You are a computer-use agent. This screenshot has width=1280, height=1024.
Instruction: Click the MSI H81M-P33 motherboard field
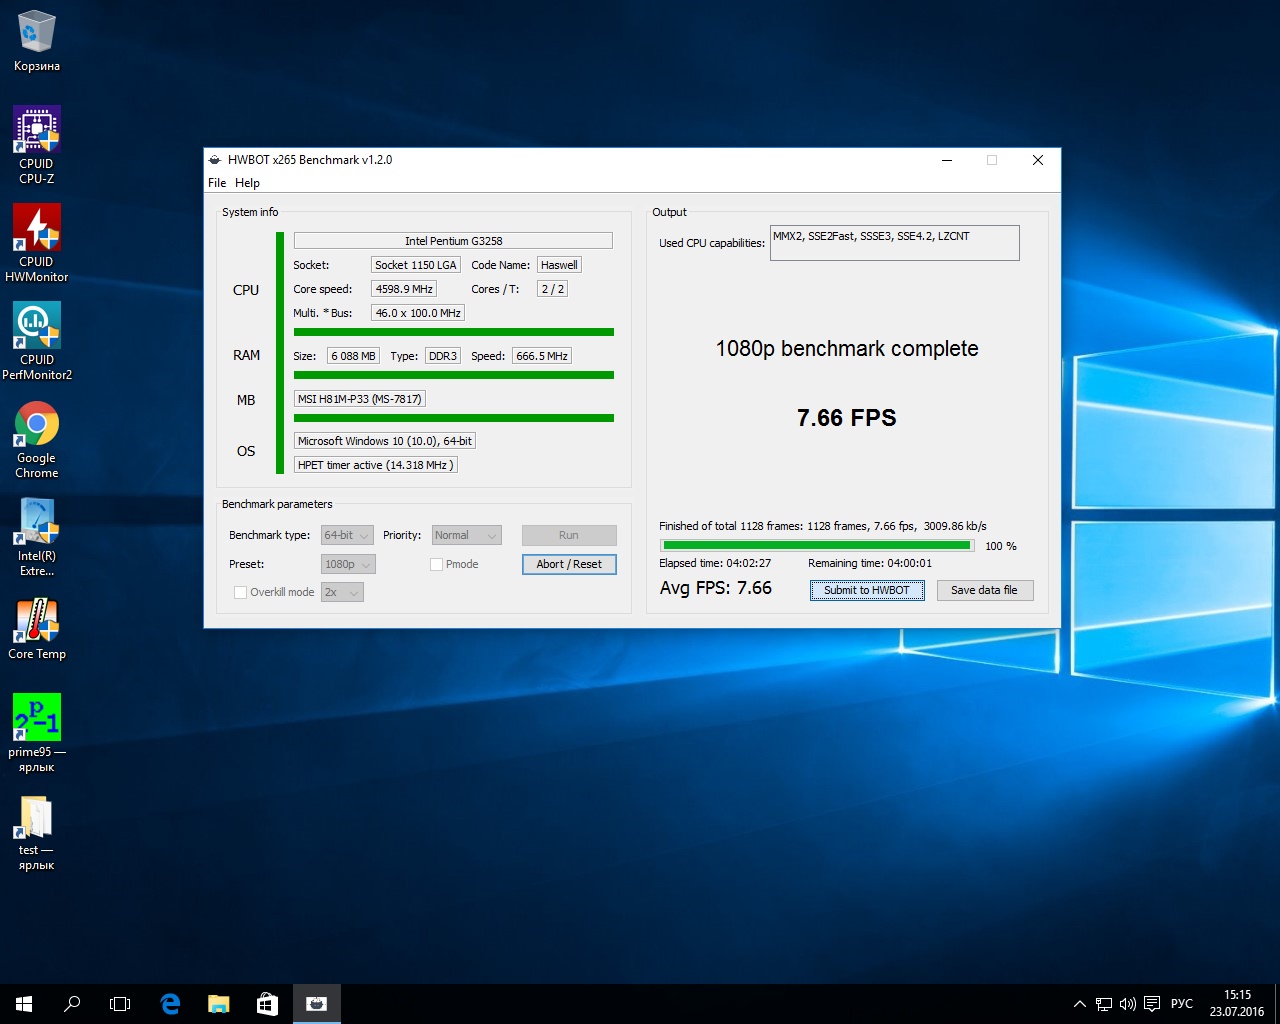click(x=360, y=399)
